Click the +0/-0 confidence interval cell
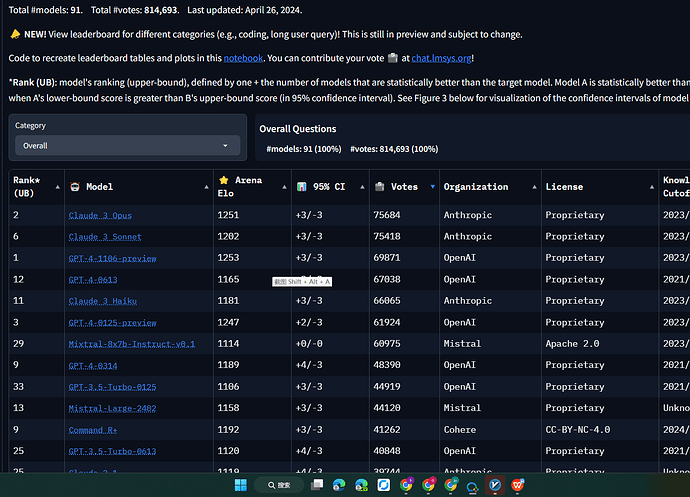The image size is (690, 497). (309, 344)
